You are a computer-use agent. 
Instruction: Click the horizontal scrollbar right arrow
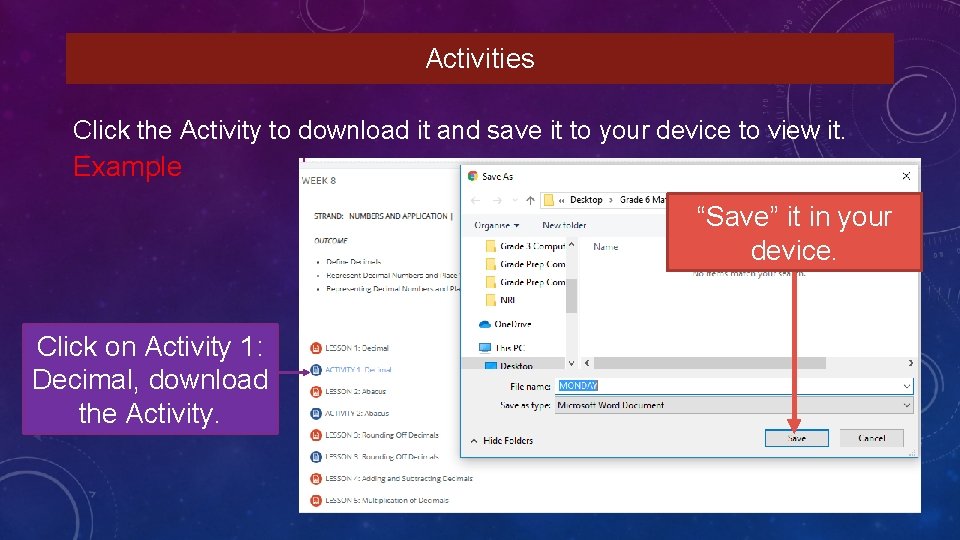coord(910,363)
